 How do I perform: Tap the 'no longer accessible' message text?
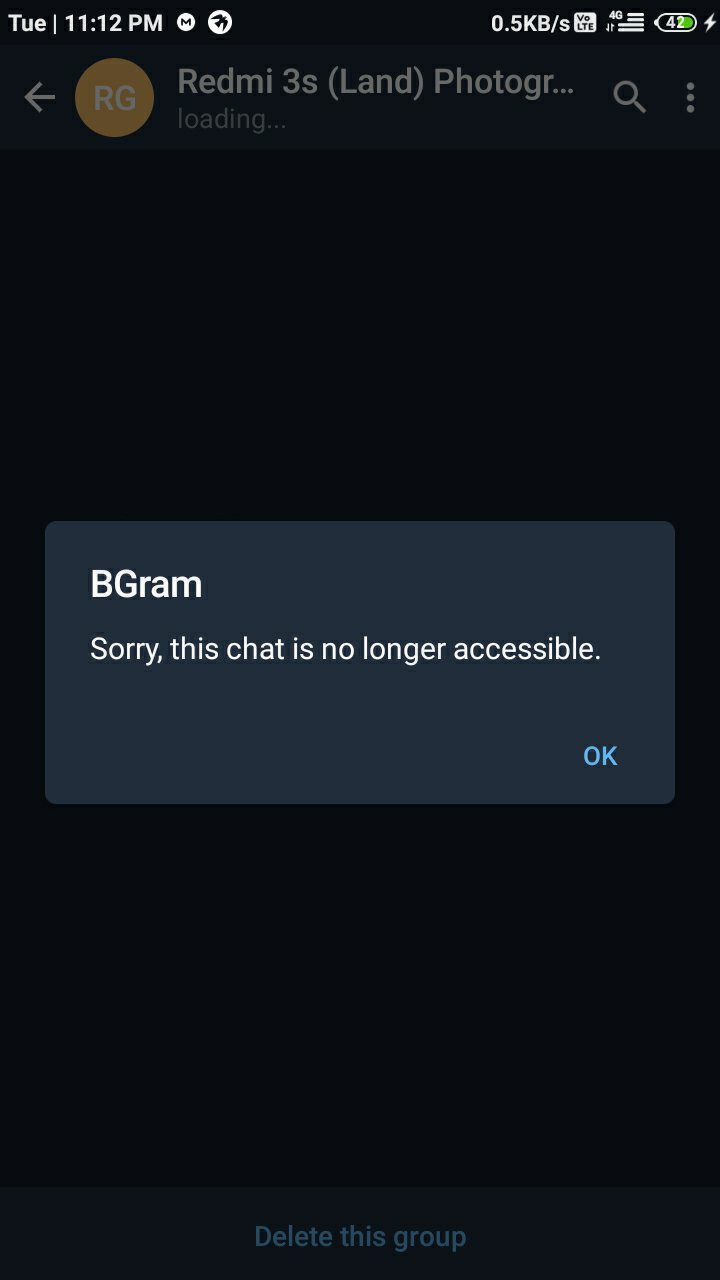click(x=345, y=649)
